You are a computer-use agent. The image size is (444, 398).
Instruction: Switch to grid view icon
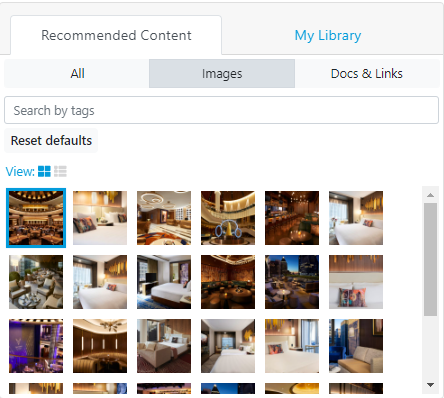point(44,171)
